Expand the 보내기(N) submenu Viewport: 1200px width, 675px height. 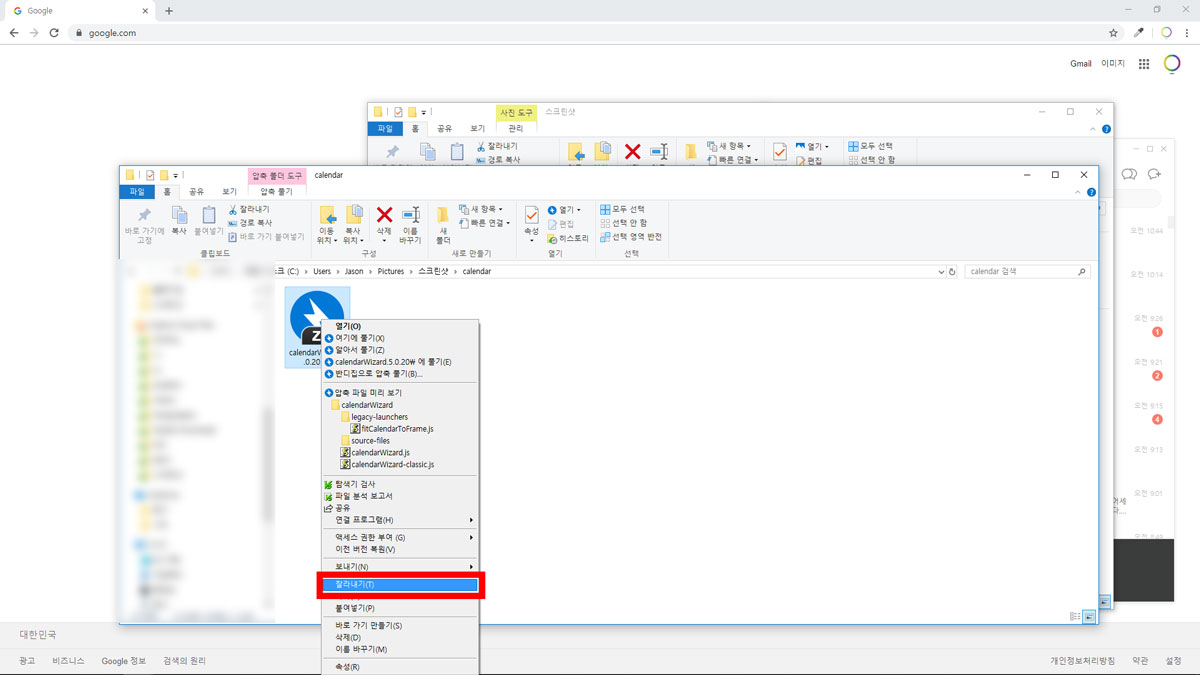coord(400,567)
